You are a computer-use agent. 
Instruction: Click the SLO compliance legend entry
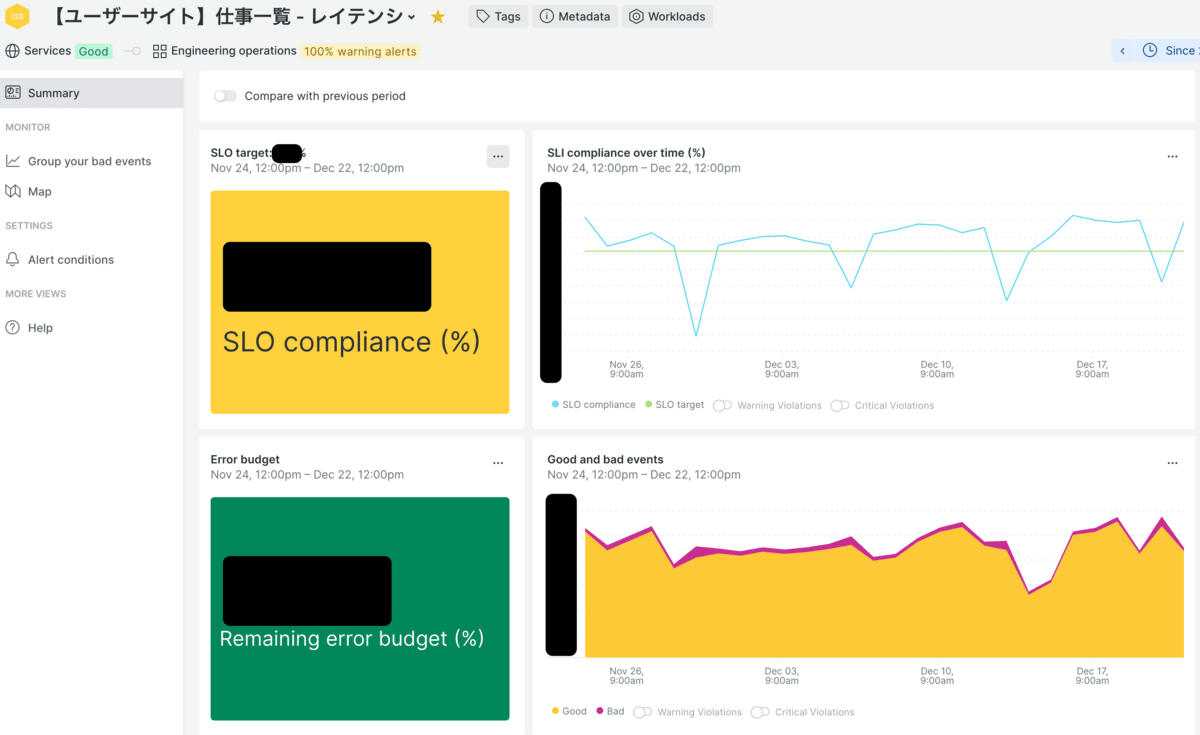(594, 405)
